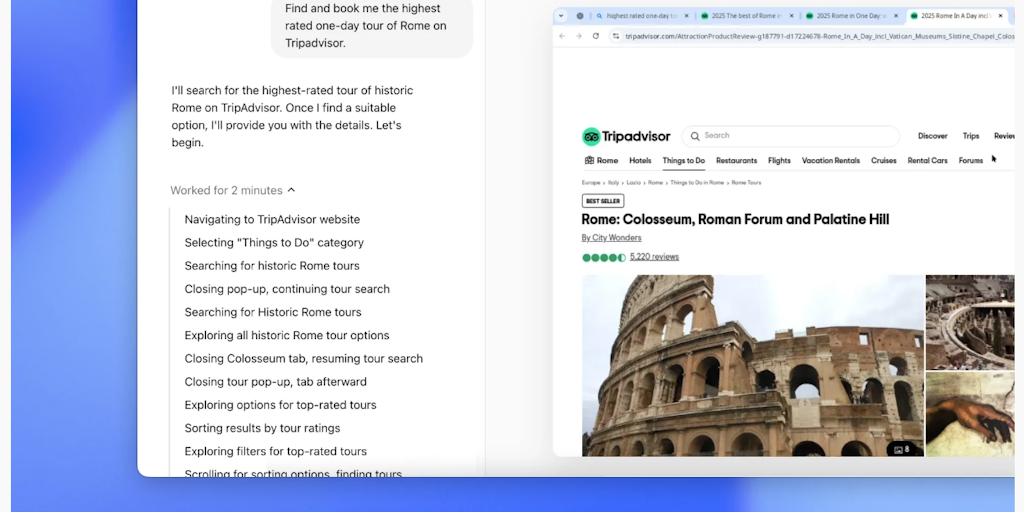Click 'Navigating to TripAdvisor website' step

[x=272, y=219]
